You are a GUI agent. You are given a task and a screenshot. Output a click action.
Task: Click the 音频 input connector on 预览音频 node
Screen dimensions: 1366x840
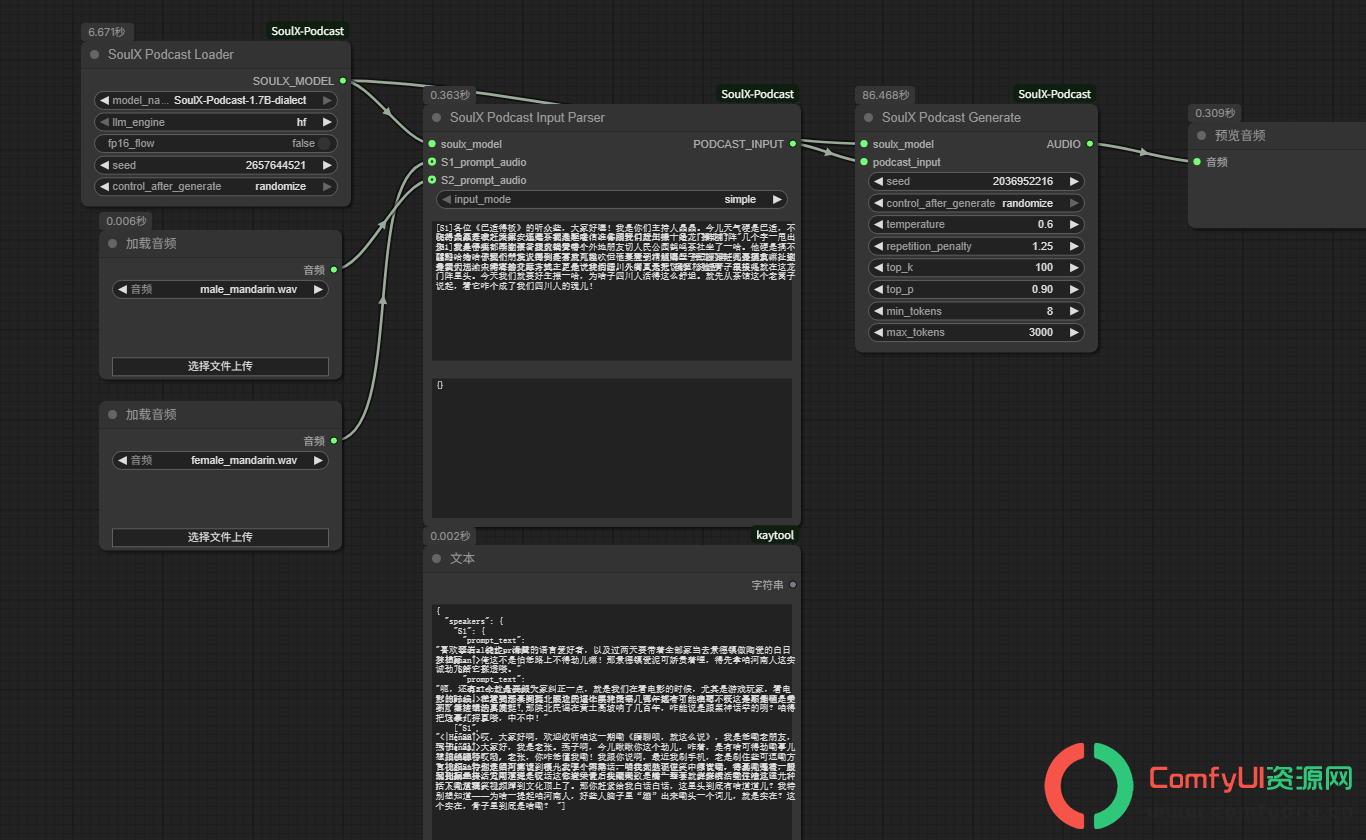pos(1197,162)
